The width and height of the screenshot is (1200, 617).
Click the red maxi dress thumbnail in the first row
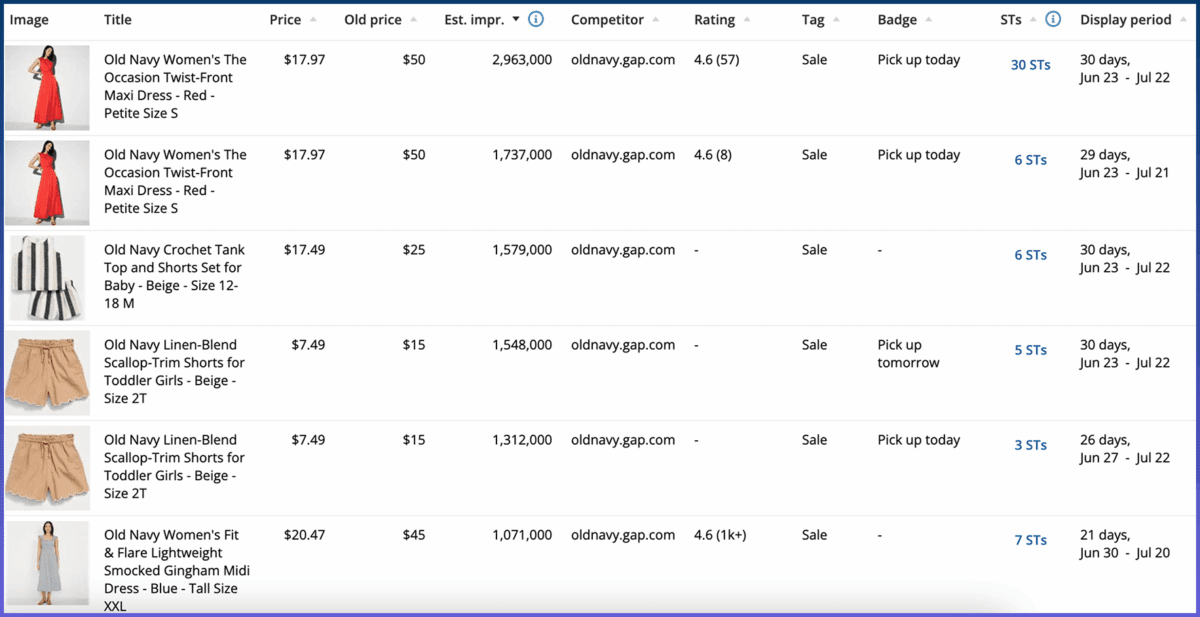point(47,88)
